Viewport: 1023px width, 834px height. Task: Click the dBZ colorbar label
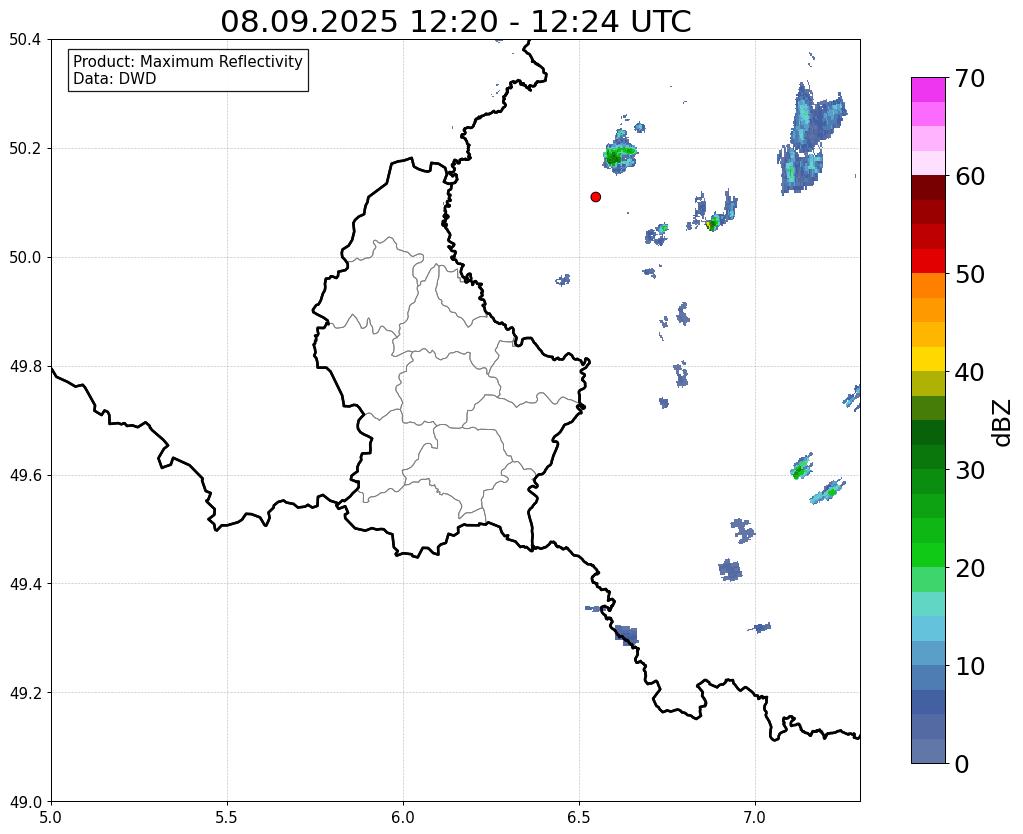[1003, 423]
